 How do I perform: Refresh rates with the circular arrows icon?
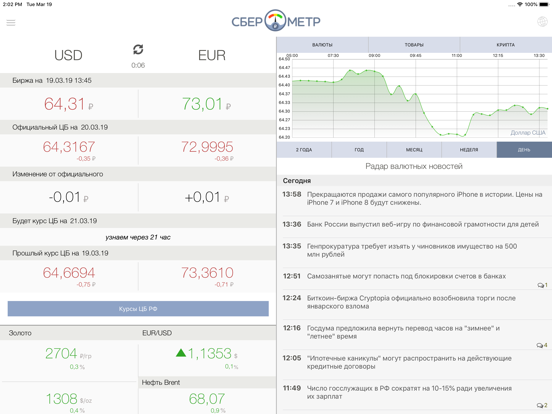coord(138,49)
